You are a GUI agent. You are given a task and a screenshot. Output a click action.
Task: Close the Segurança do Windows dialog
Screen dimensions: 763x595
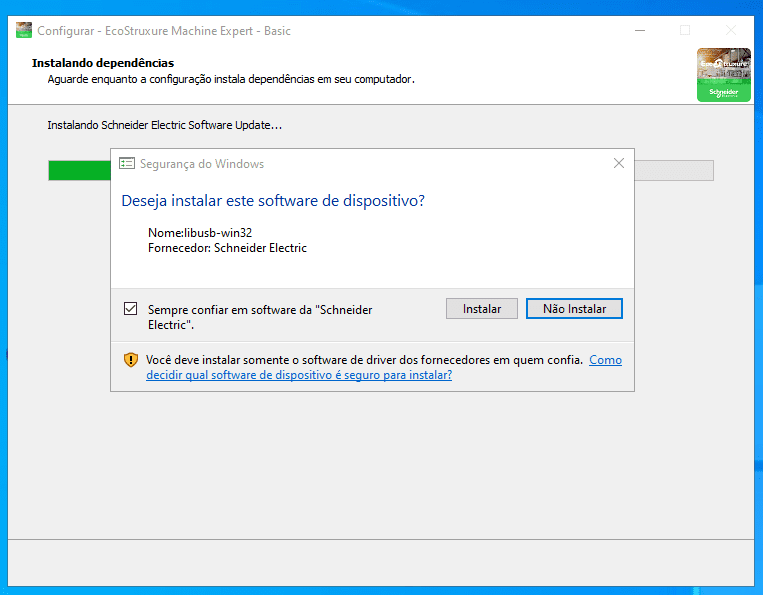coord(618,163)
